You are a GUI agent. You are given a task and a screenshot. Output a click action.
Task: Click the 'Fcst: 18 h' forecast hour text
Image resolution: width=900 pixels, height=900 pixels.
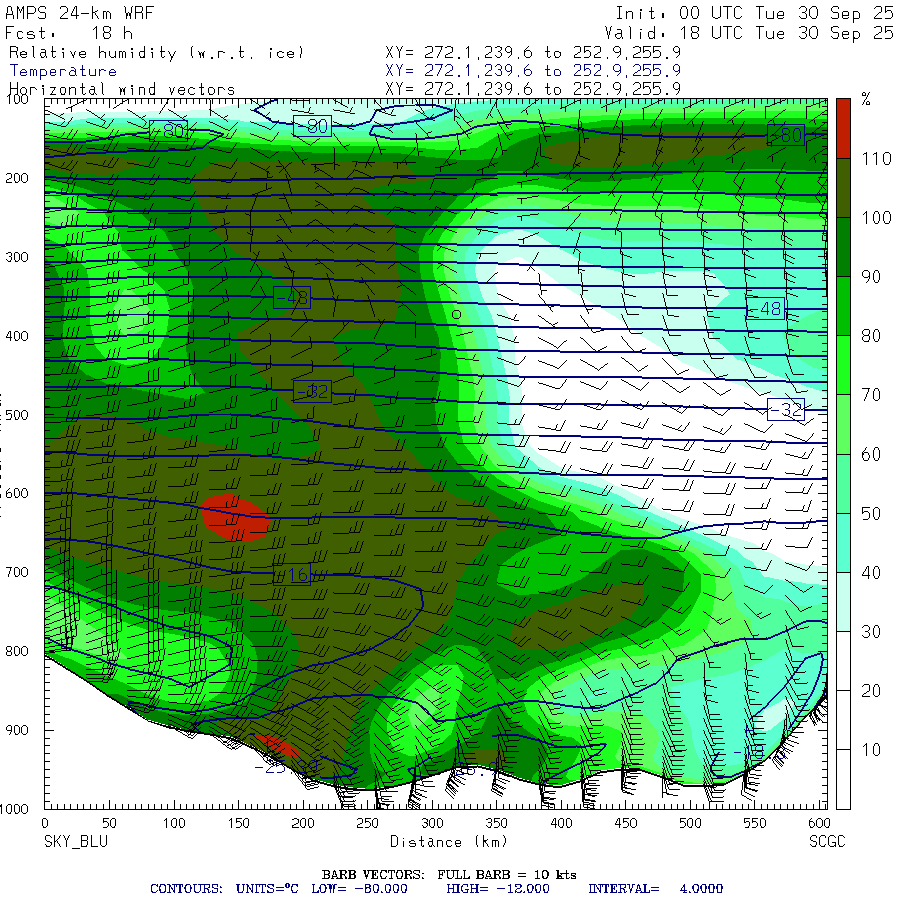tap(69, 33)
